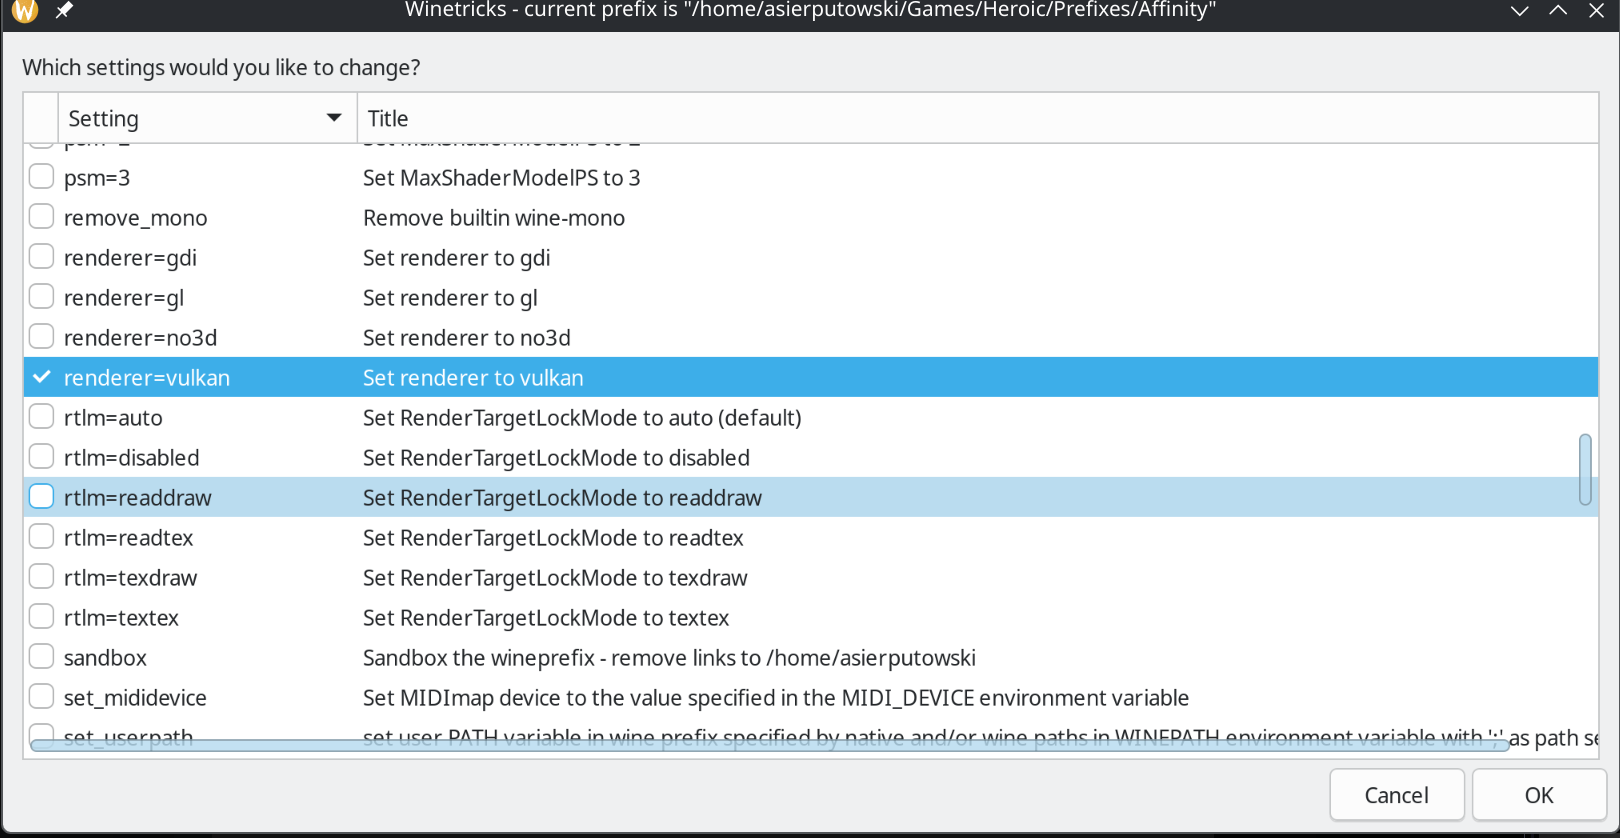The height and width of the screenshot is (838, 1620).
Task: Select 'Set RenderTargetLockMode to texdraw' text
Action: click(x=555, y=578)
